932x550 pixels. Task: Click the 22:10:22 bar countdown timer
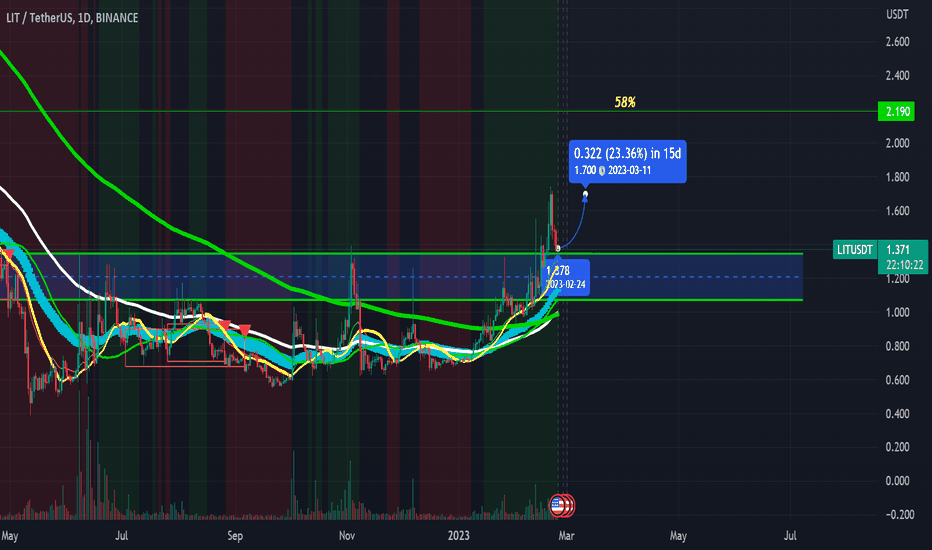(905, 265)
